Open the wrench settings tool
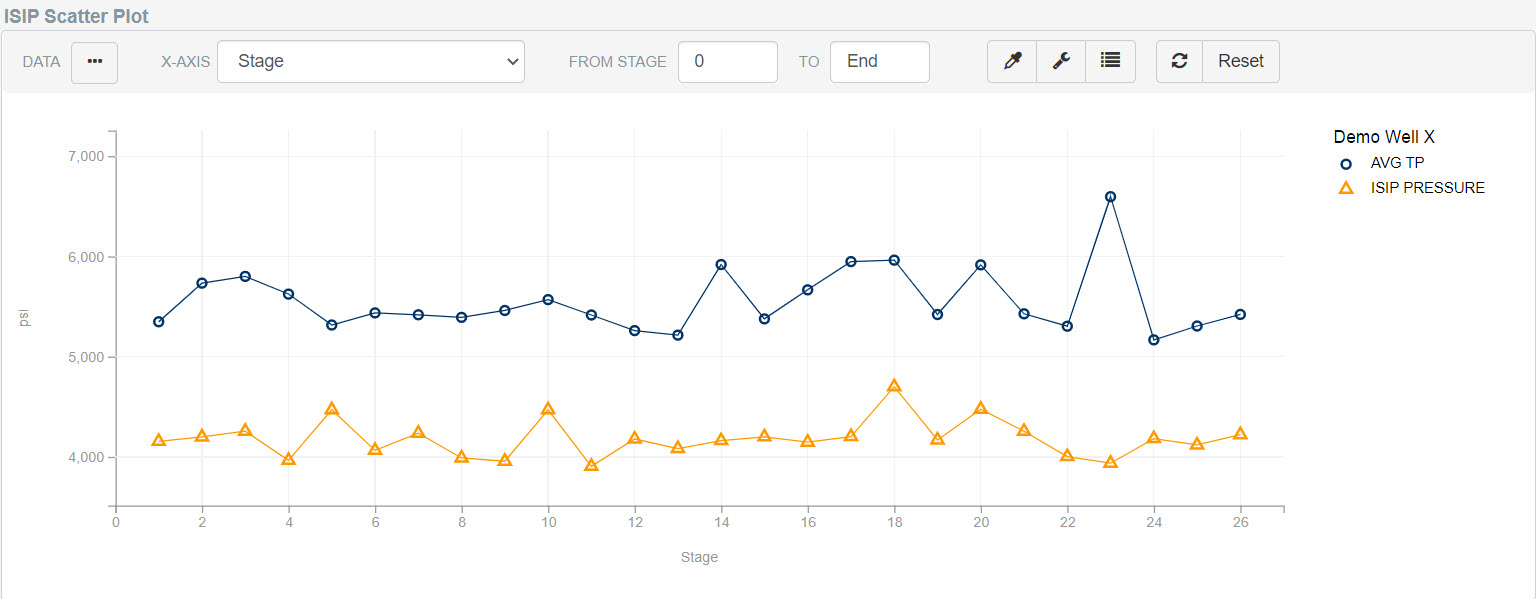Screen dimensions: 1536x599 coord(1061,62)
